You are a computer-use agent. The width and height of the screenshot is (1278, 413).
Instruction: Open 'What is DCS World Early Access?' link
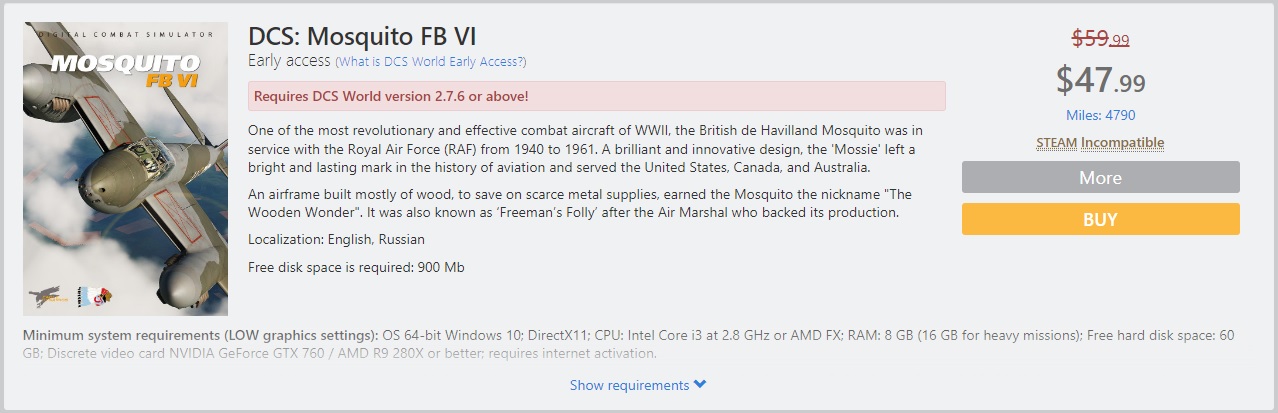[x=431, y=62]
